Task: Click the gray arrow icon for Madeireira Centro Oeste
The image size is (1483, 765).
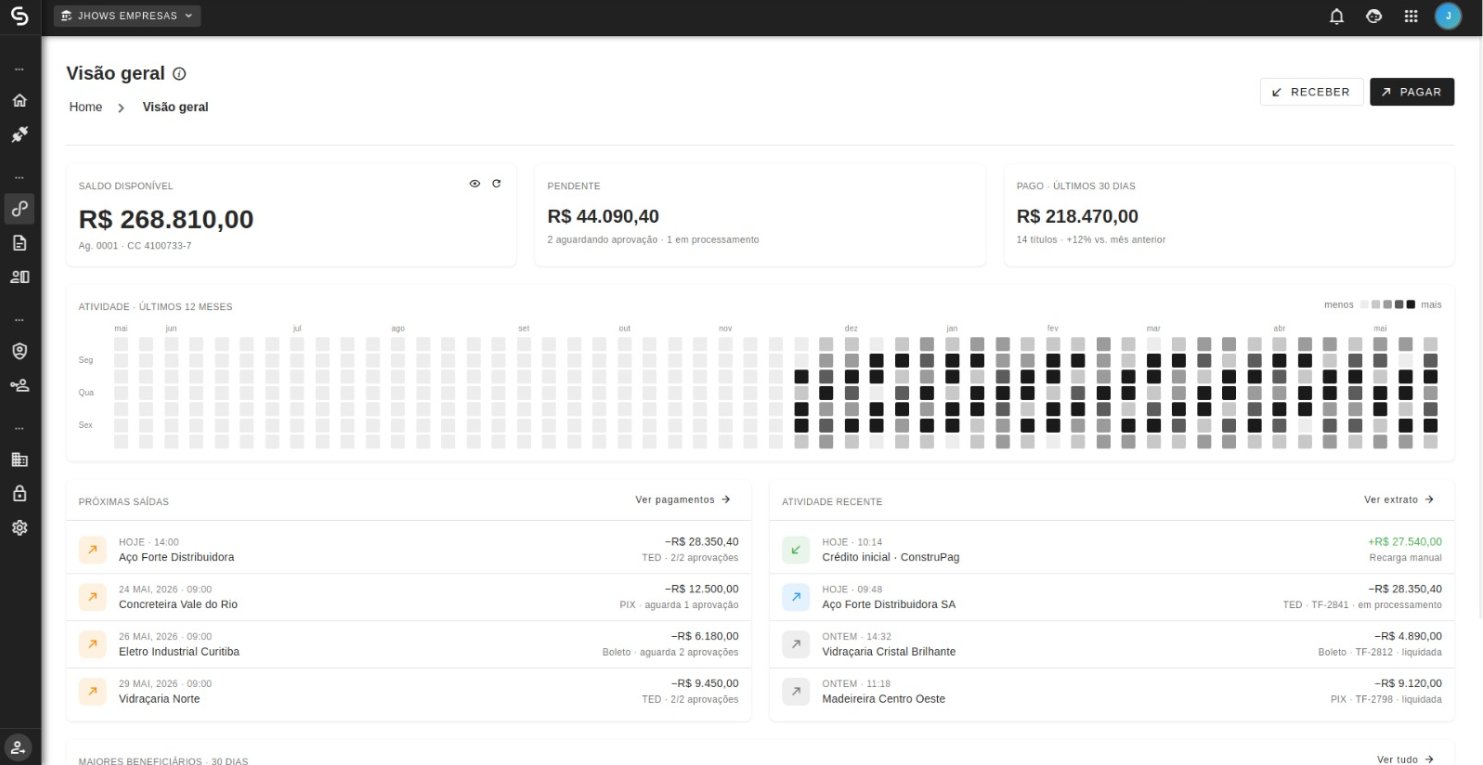Action: point(796,691)
